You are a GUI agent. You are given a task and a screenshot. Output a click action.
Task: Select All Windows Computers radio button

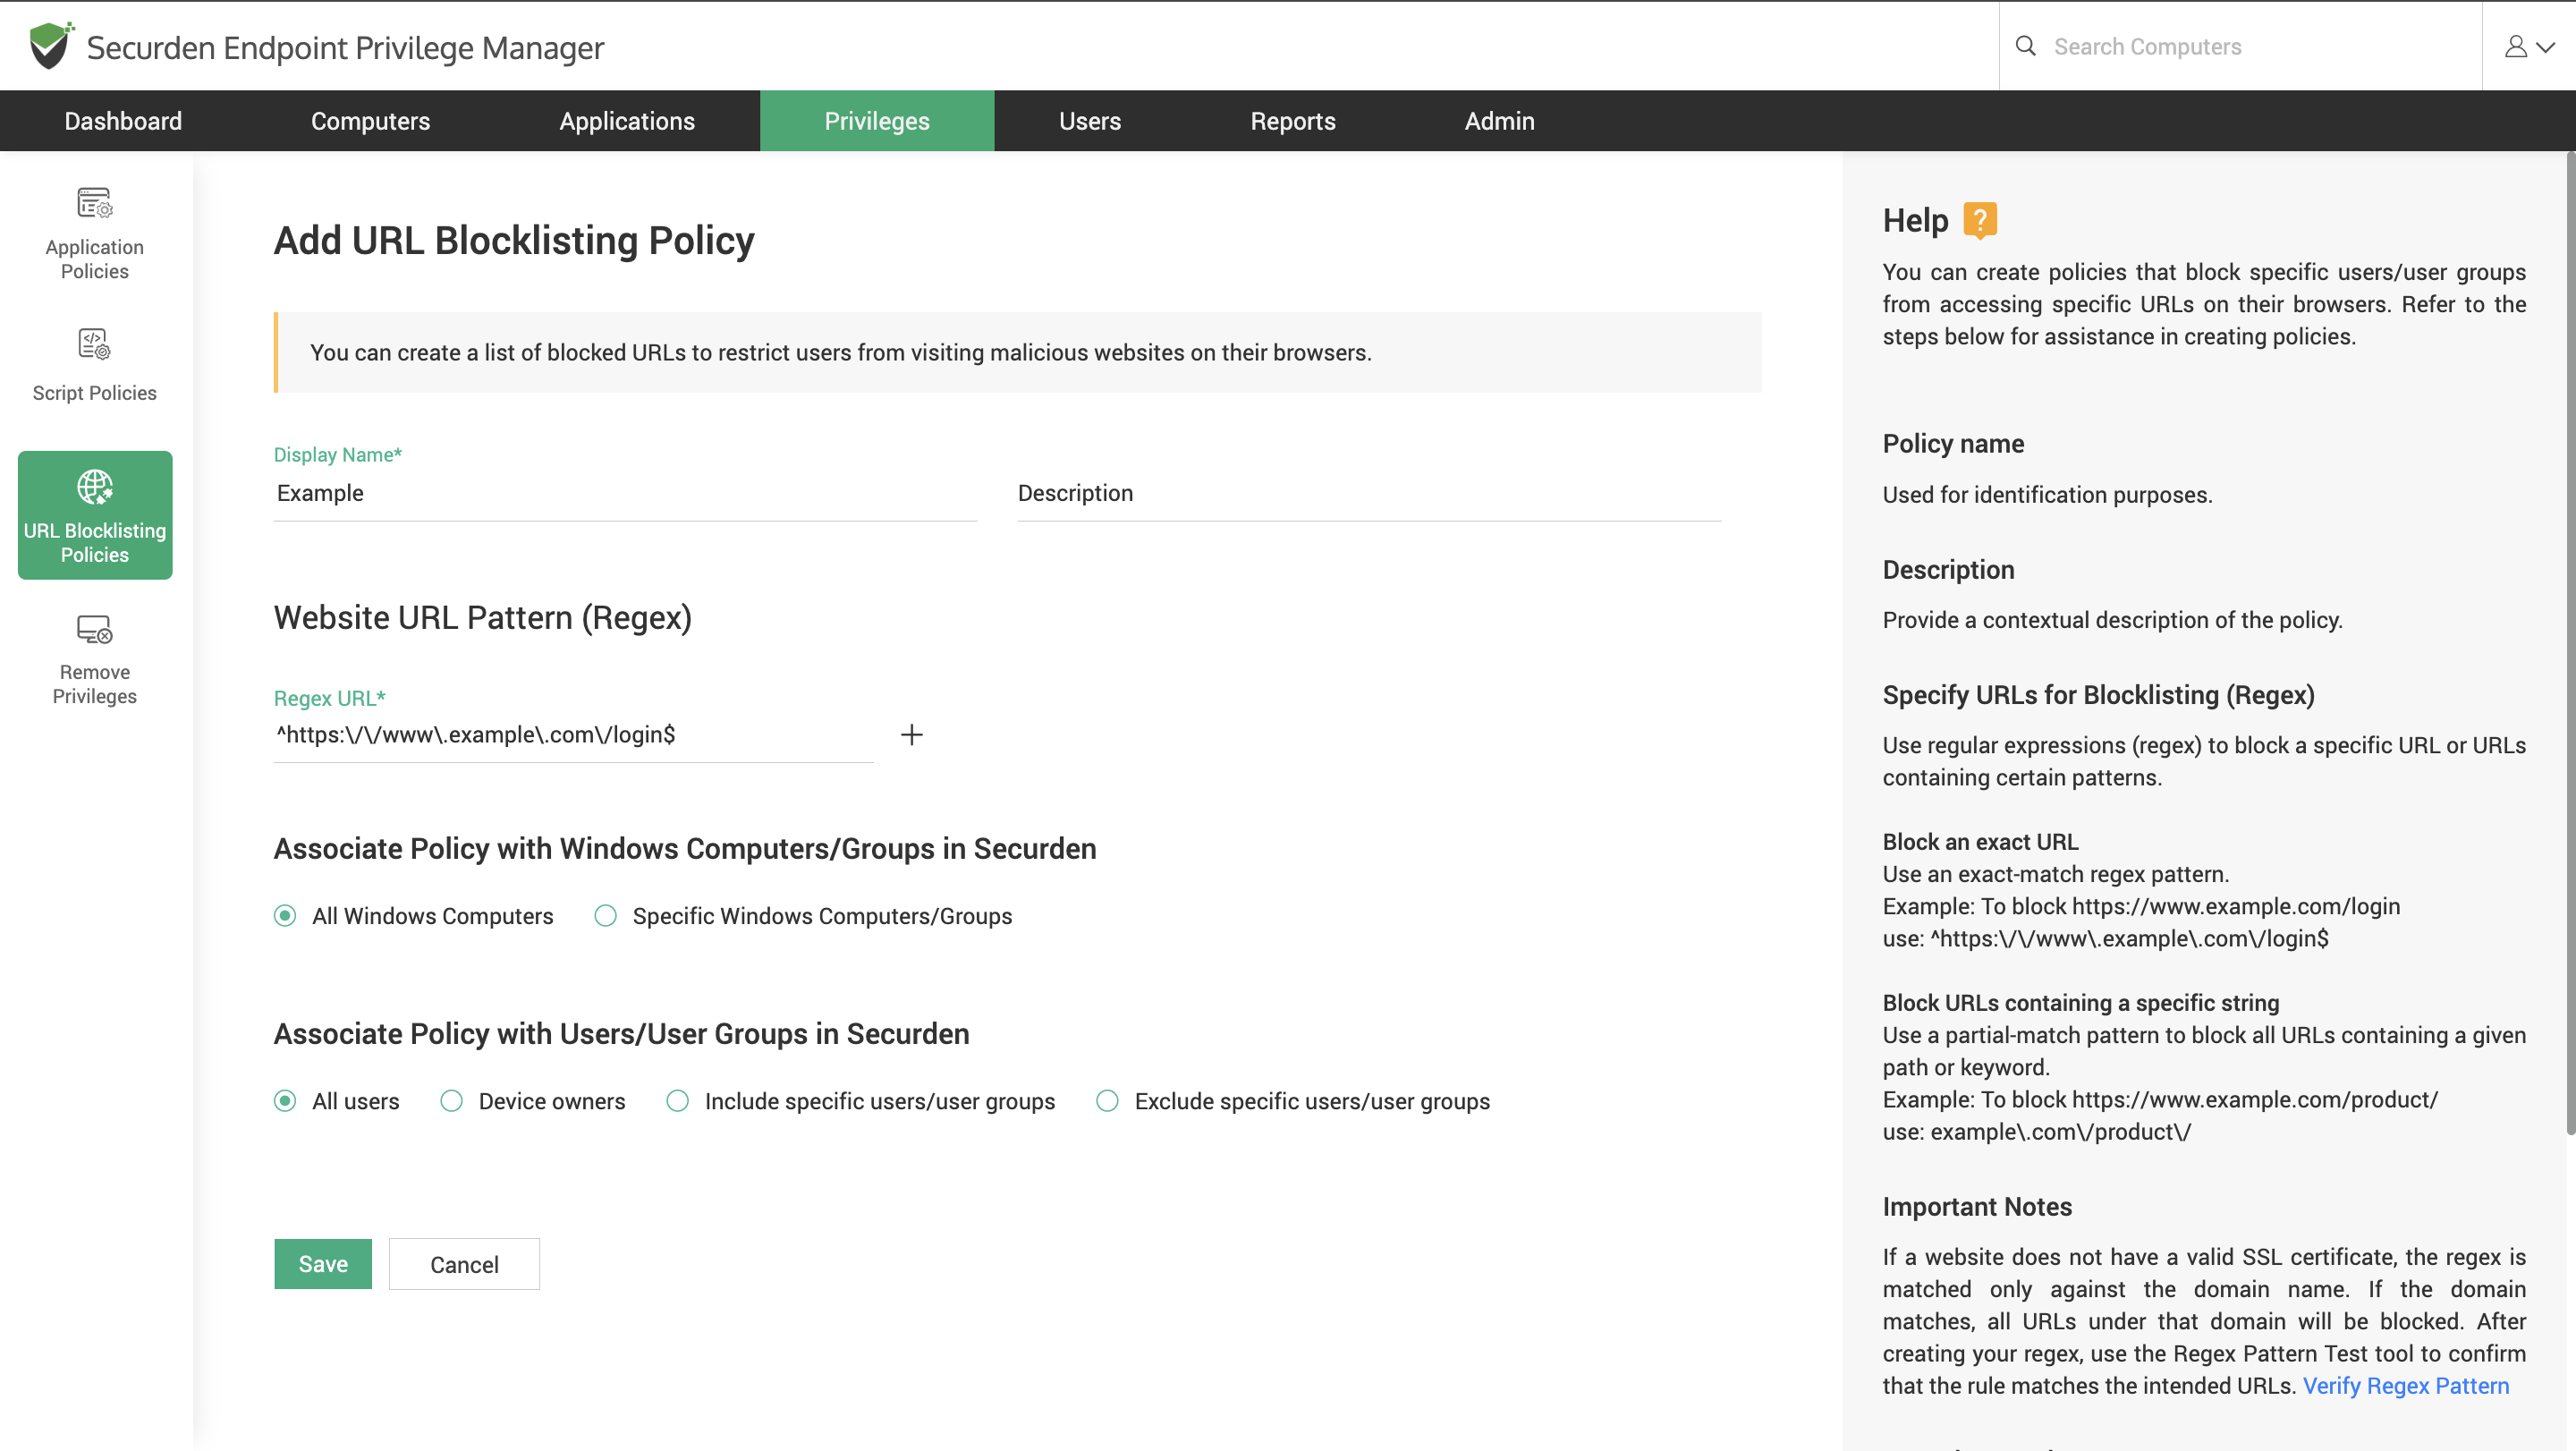coord(285,915)
